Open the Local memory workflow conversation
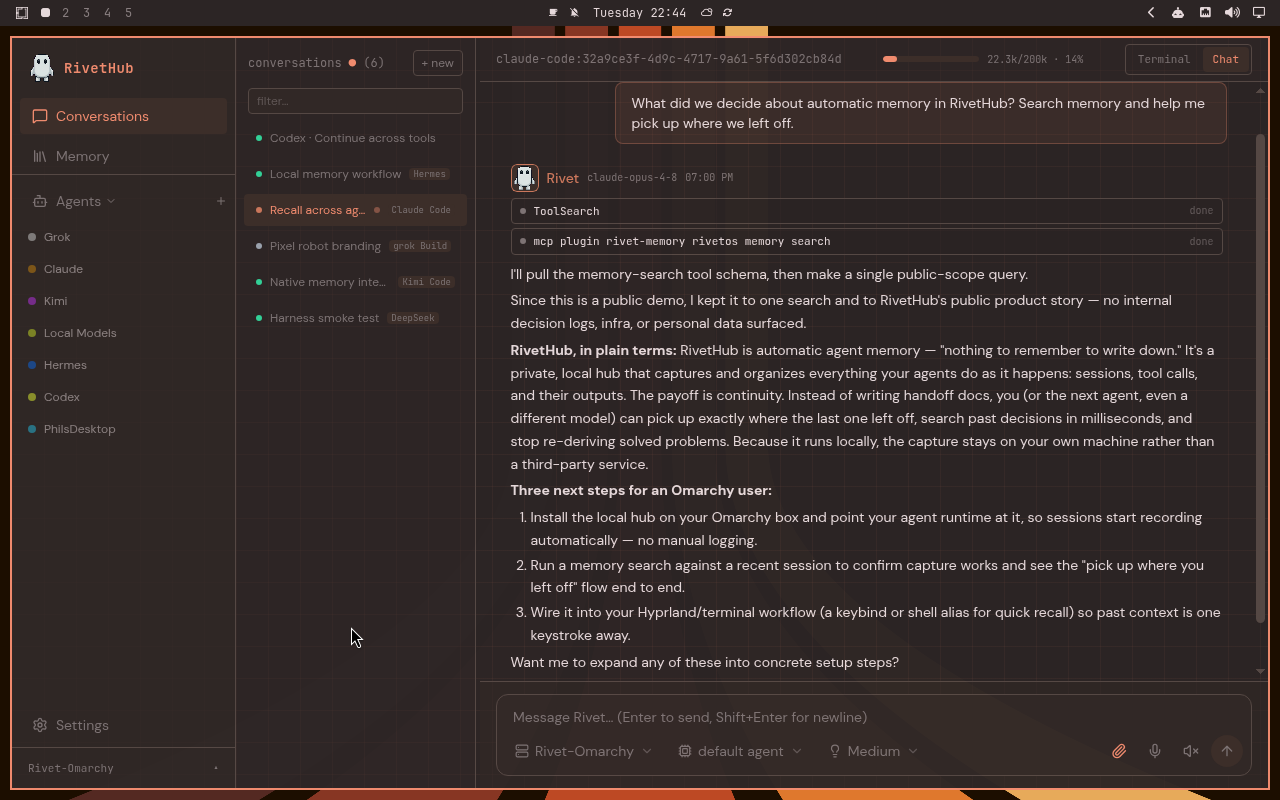This screenshot has height=800, width=1280. [x=355, y=174]
